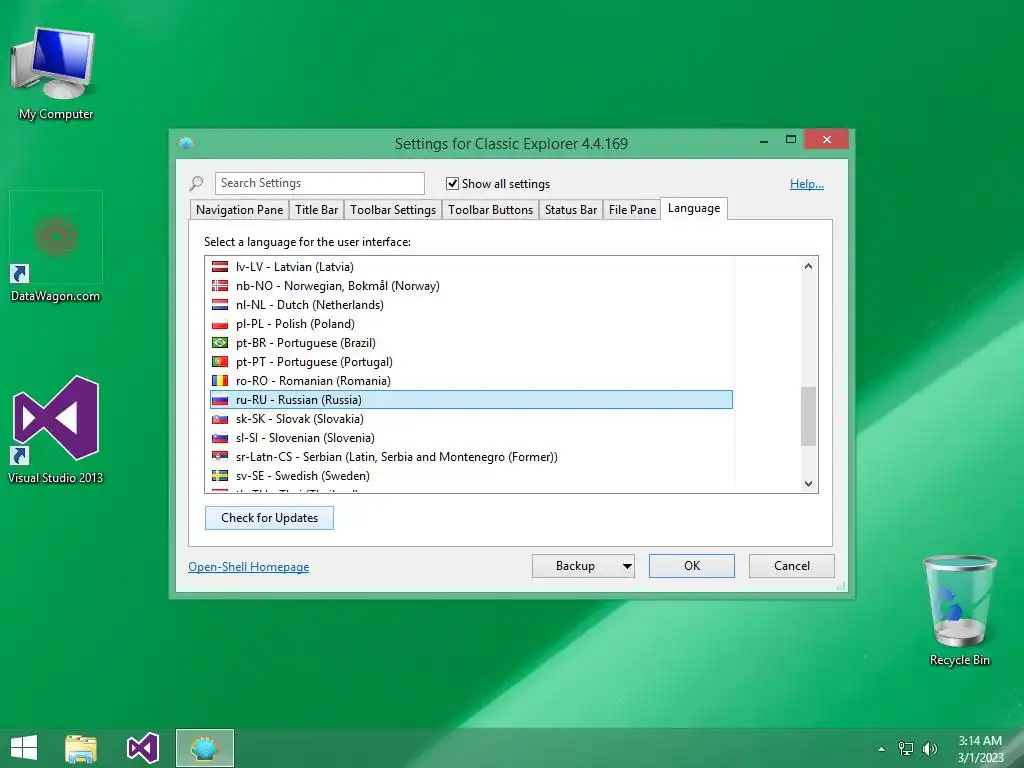
Task: Click the language list scroll down arrow
Action: point(808,484)
